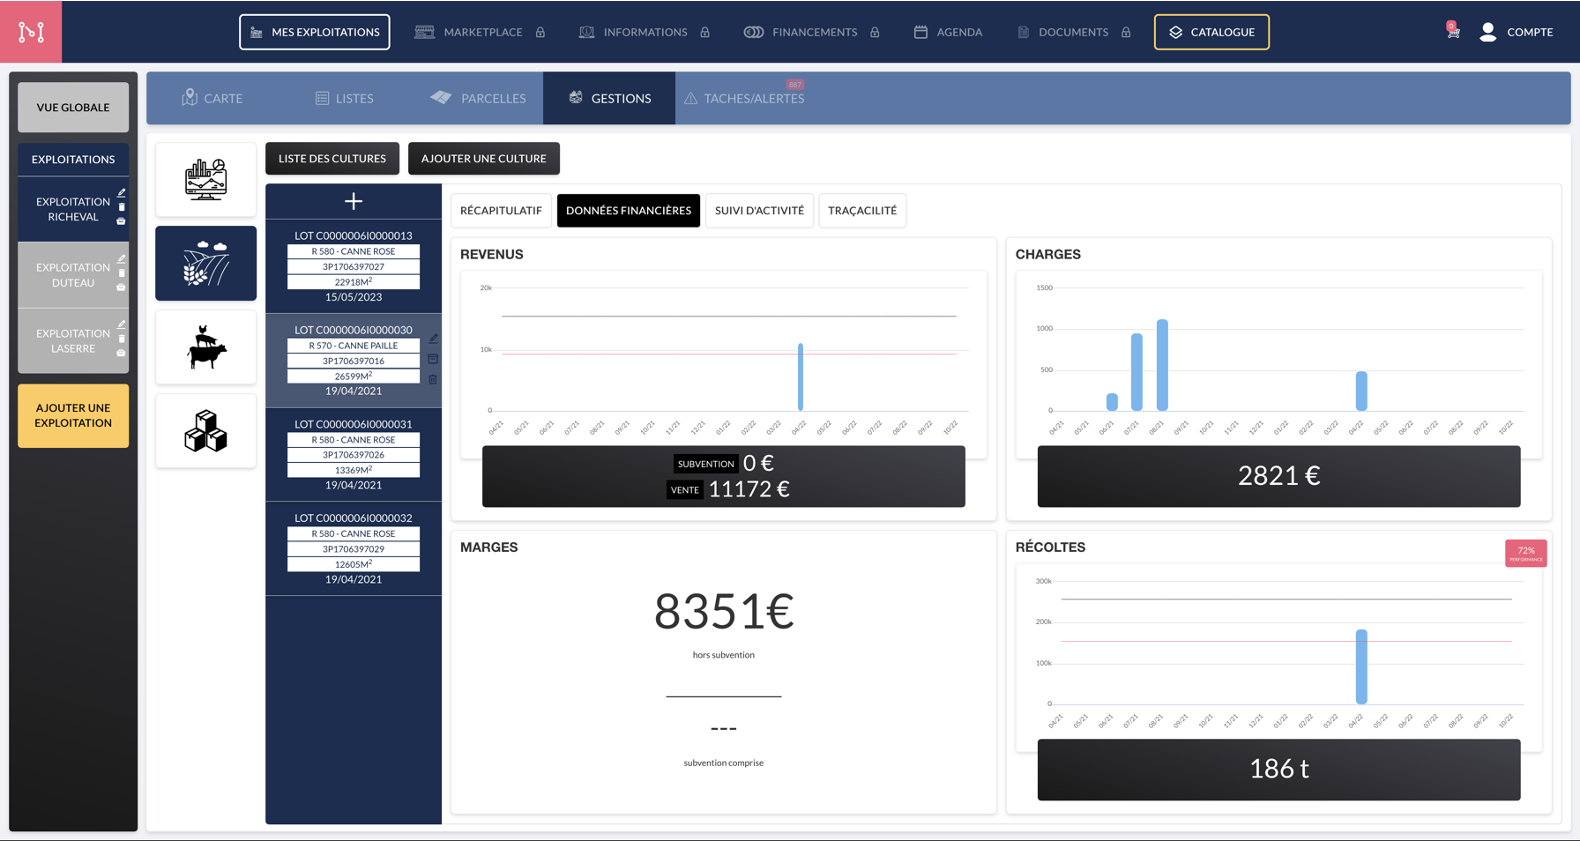
Task: Open the stock boxes icon
Action: coord(206,432)
